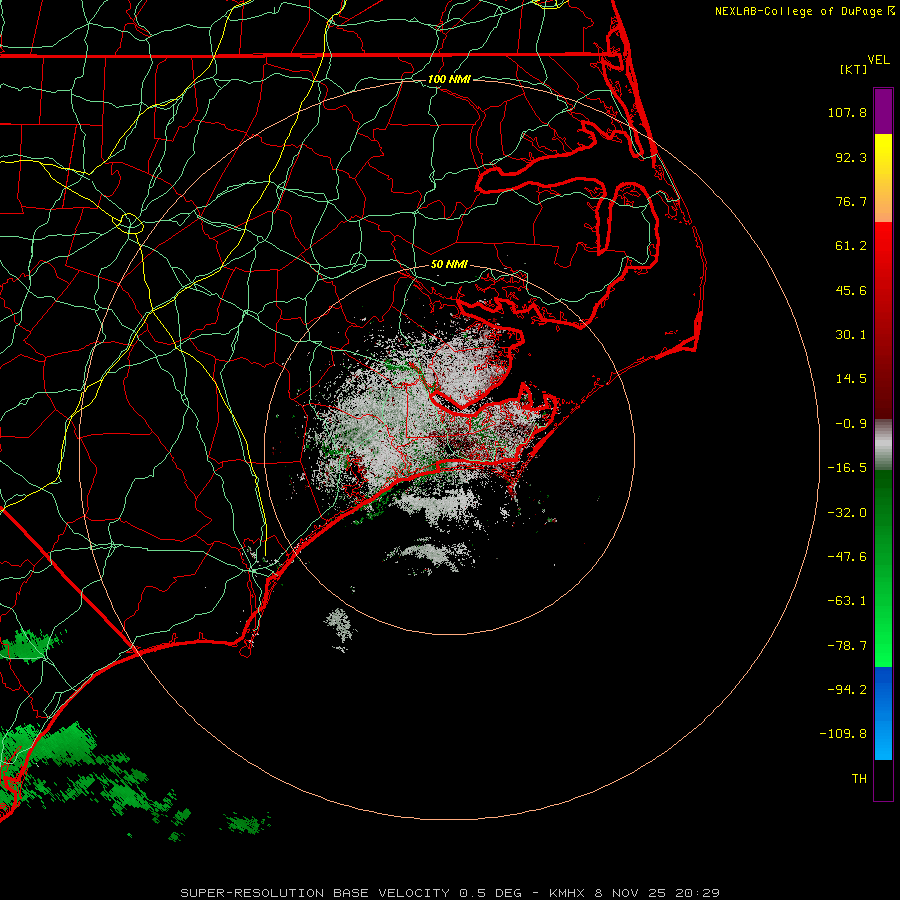Select the -78.7 legend value
The width and height of the screenshot is (900, 900).
(847, 646)
